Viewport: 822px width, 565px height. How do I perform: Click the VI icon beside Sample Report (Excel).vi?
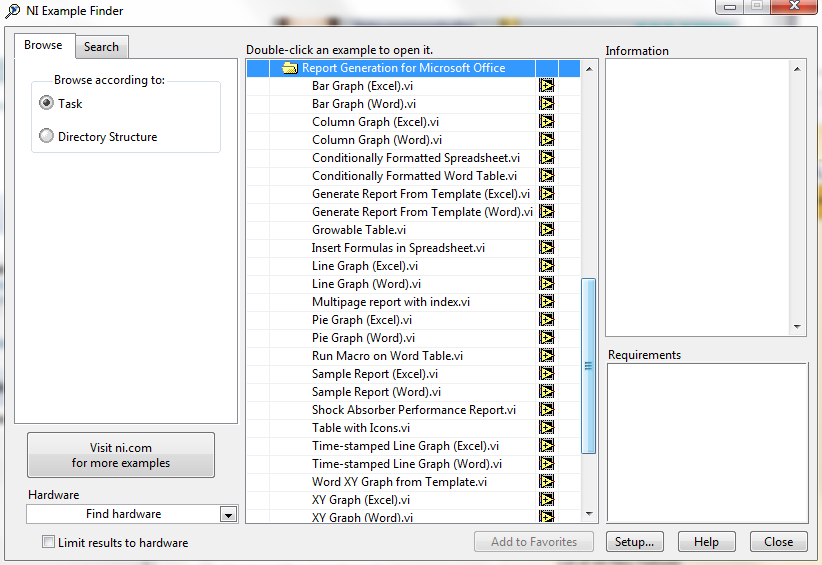[x=546, y=374]
